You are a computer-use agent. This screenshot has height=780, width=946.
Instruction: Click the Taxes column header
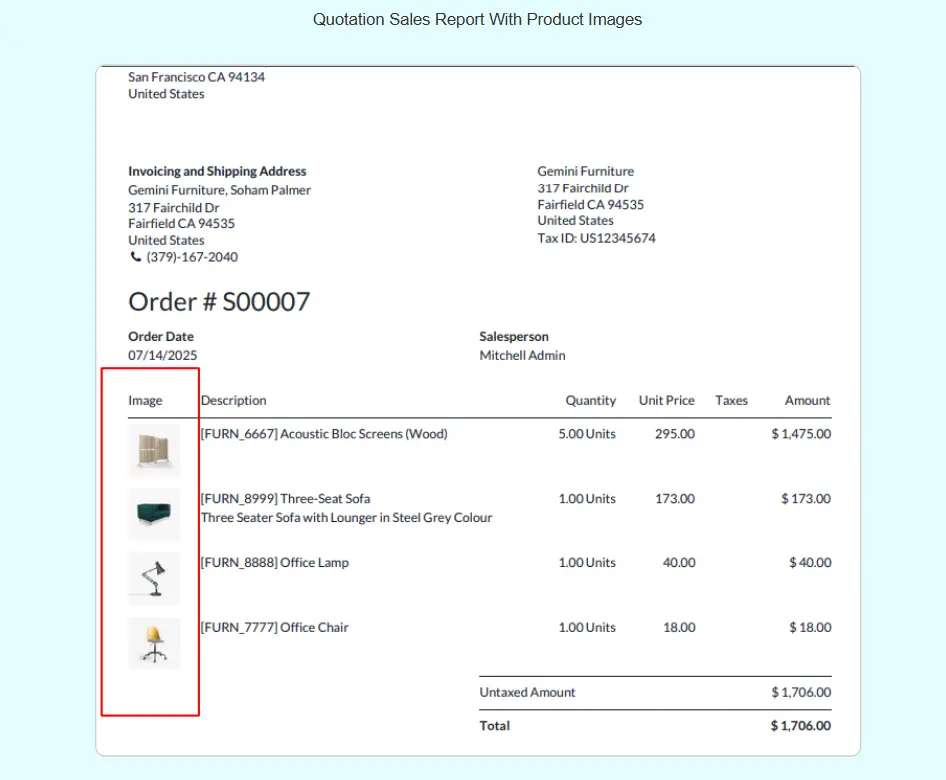tap(731, 401)
